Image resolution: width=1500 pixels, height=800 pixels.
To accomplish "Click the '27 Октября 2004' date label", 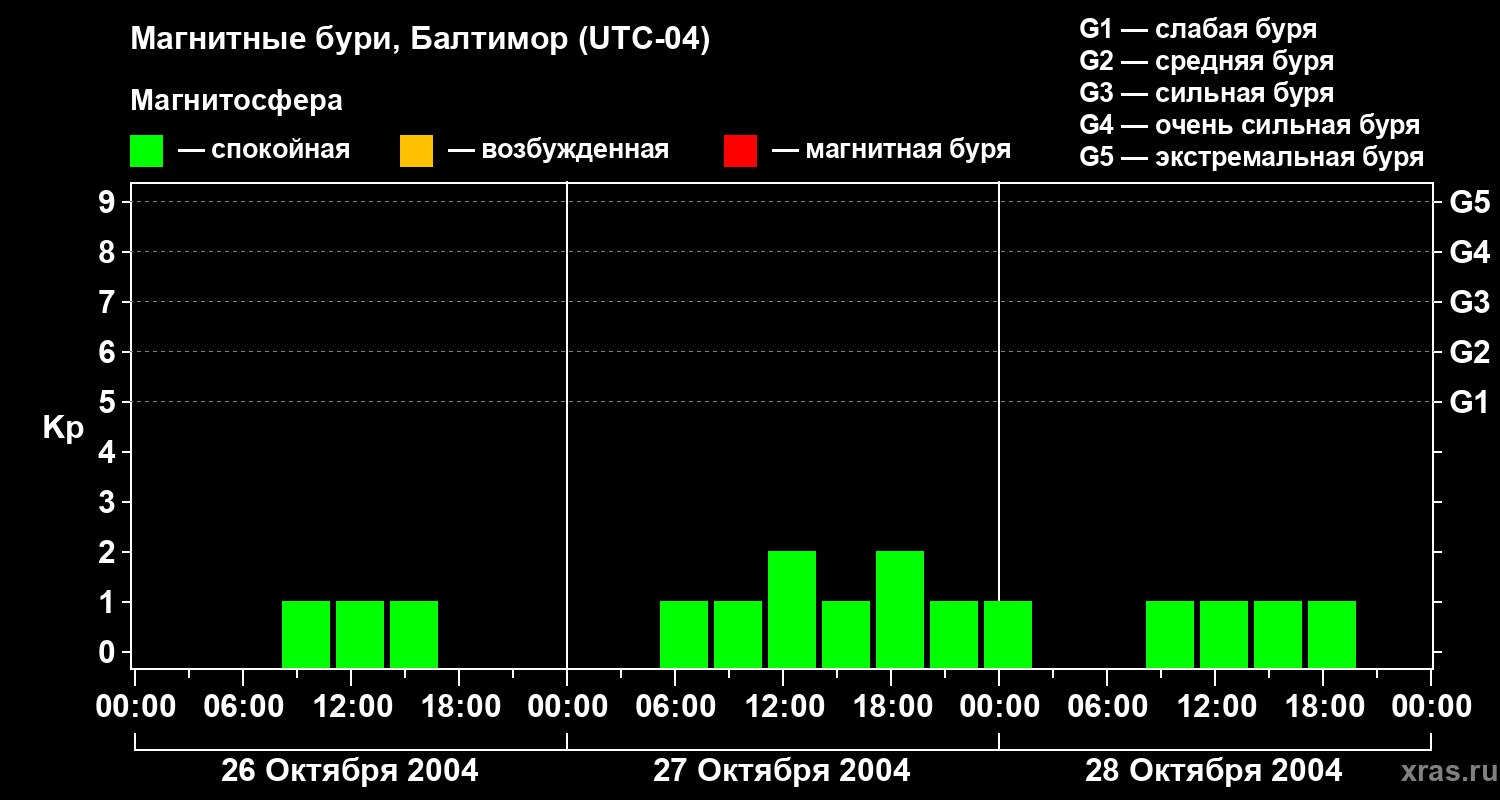I will 782,770.
